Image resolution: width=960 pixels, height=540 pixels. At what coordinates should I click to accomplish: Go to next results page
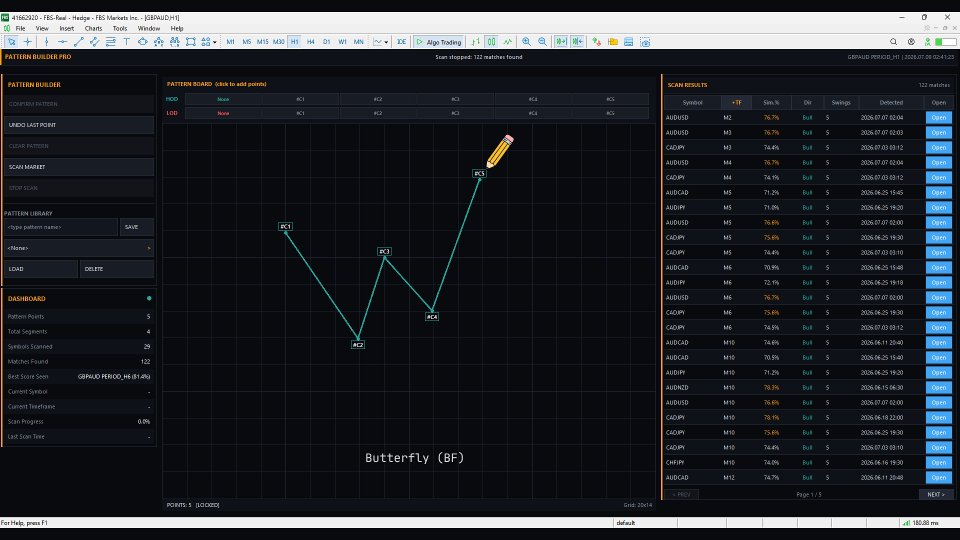click(x=936, y=495)
